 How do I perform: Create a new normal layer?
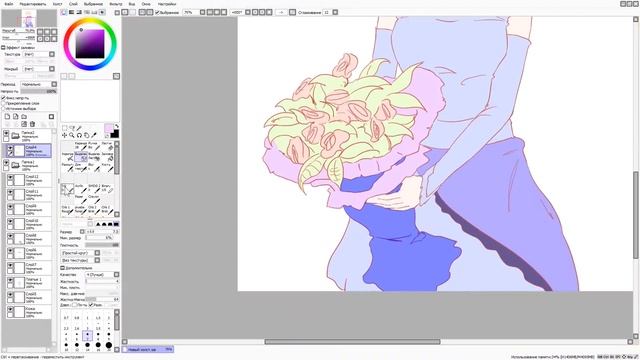click(7, 117)
